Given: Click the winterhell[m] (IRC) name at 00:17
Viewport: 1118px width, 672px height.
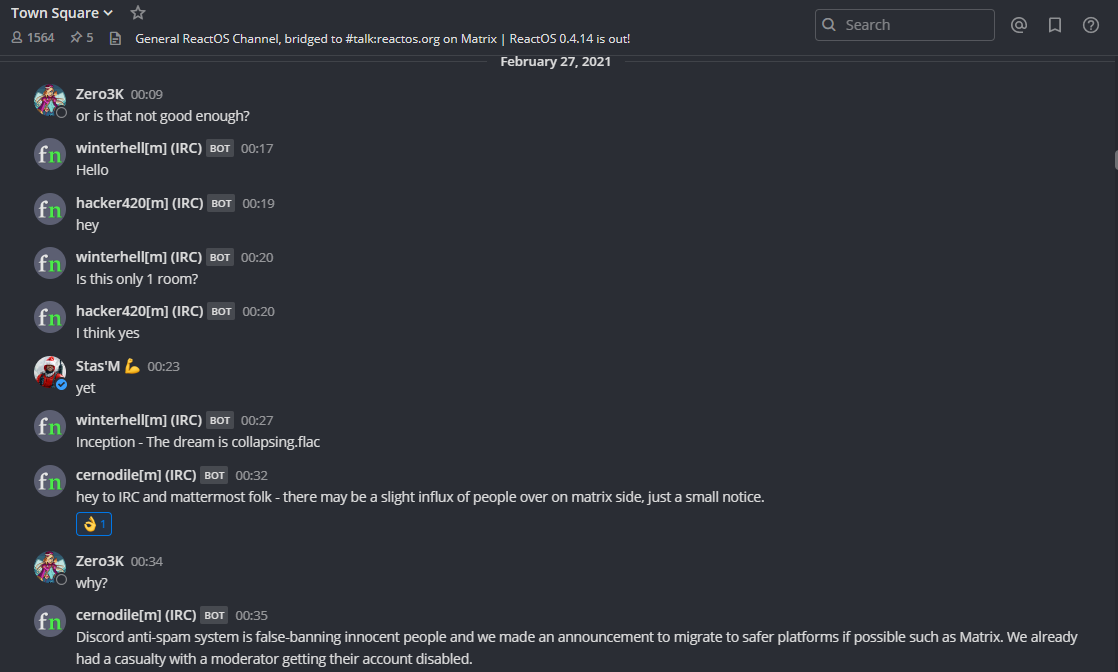Looking at the screenshot, I should tap(139, 148).
